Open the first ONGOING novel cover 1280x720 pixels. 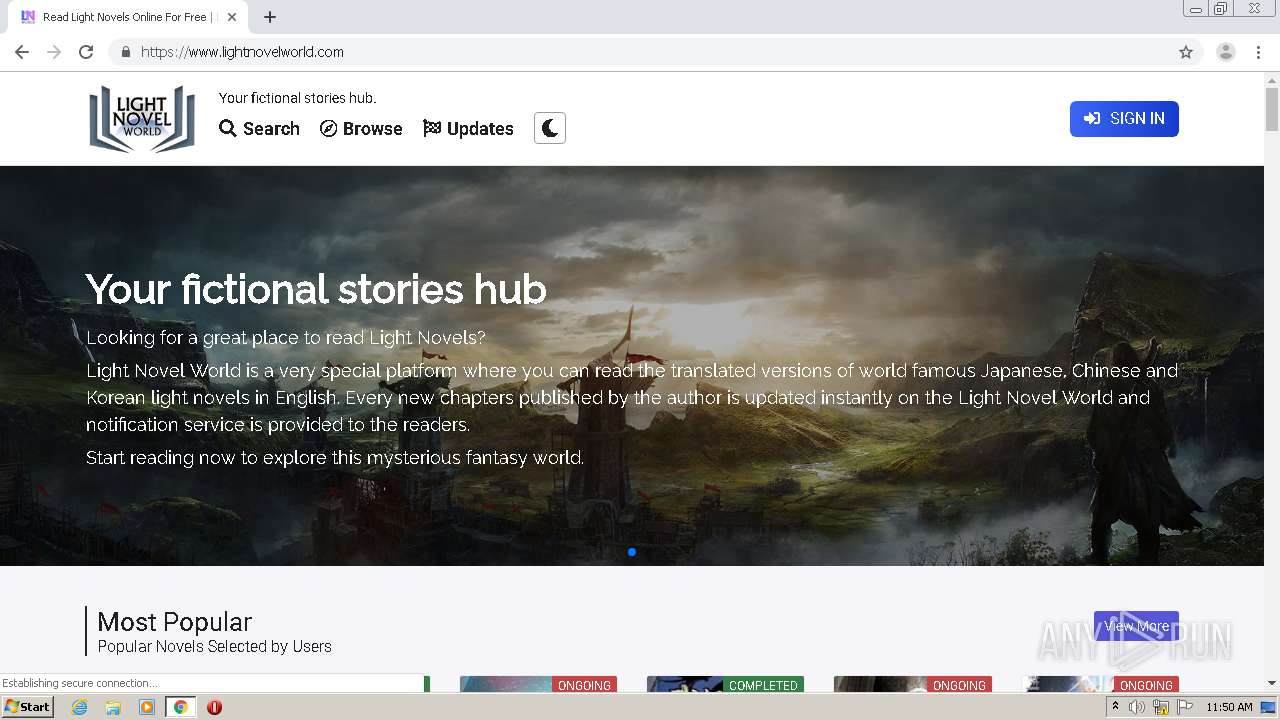(x=538, y=684)
